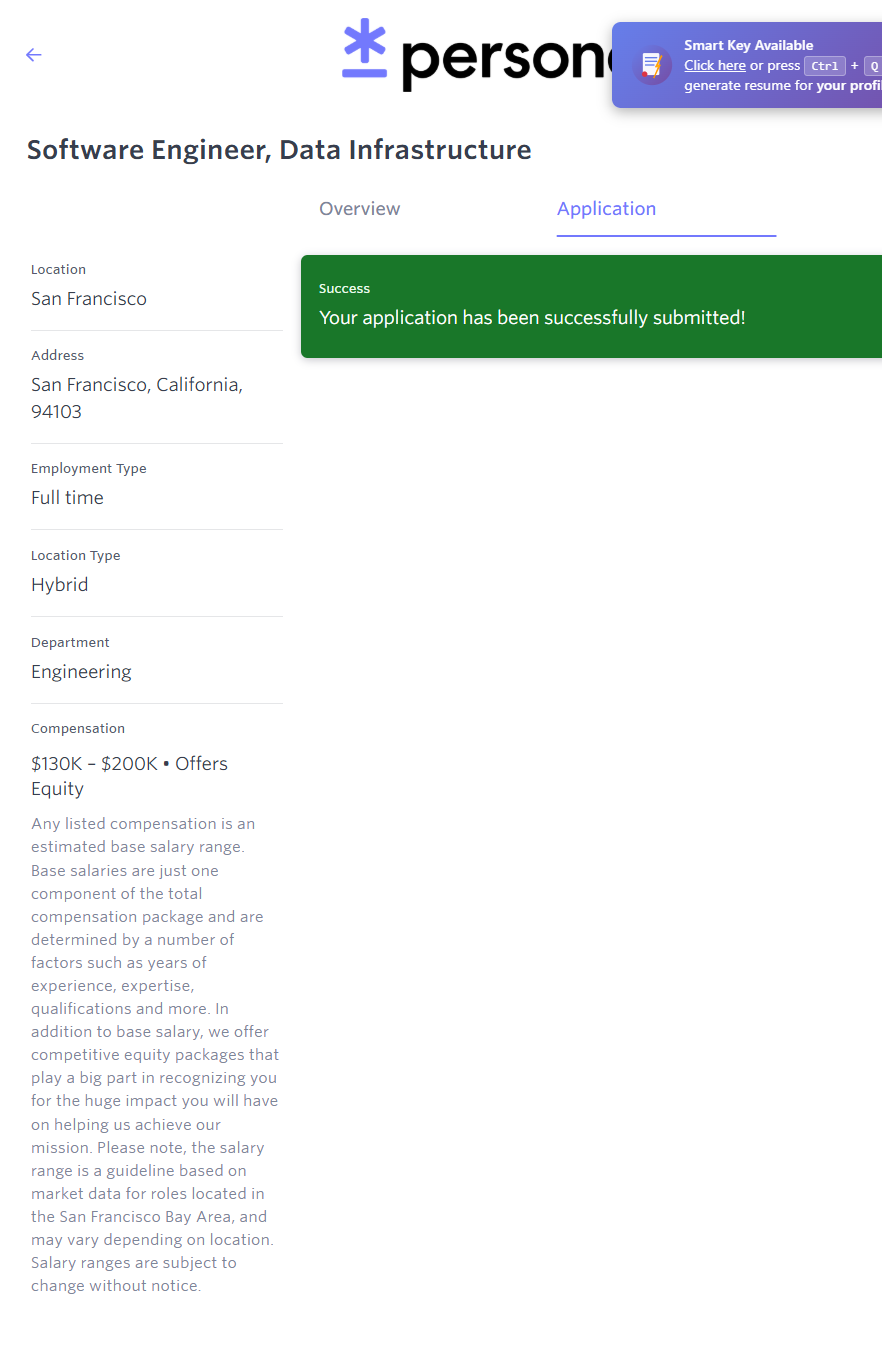
Task: Switch to the Overview tab
Action: (359, 209)
